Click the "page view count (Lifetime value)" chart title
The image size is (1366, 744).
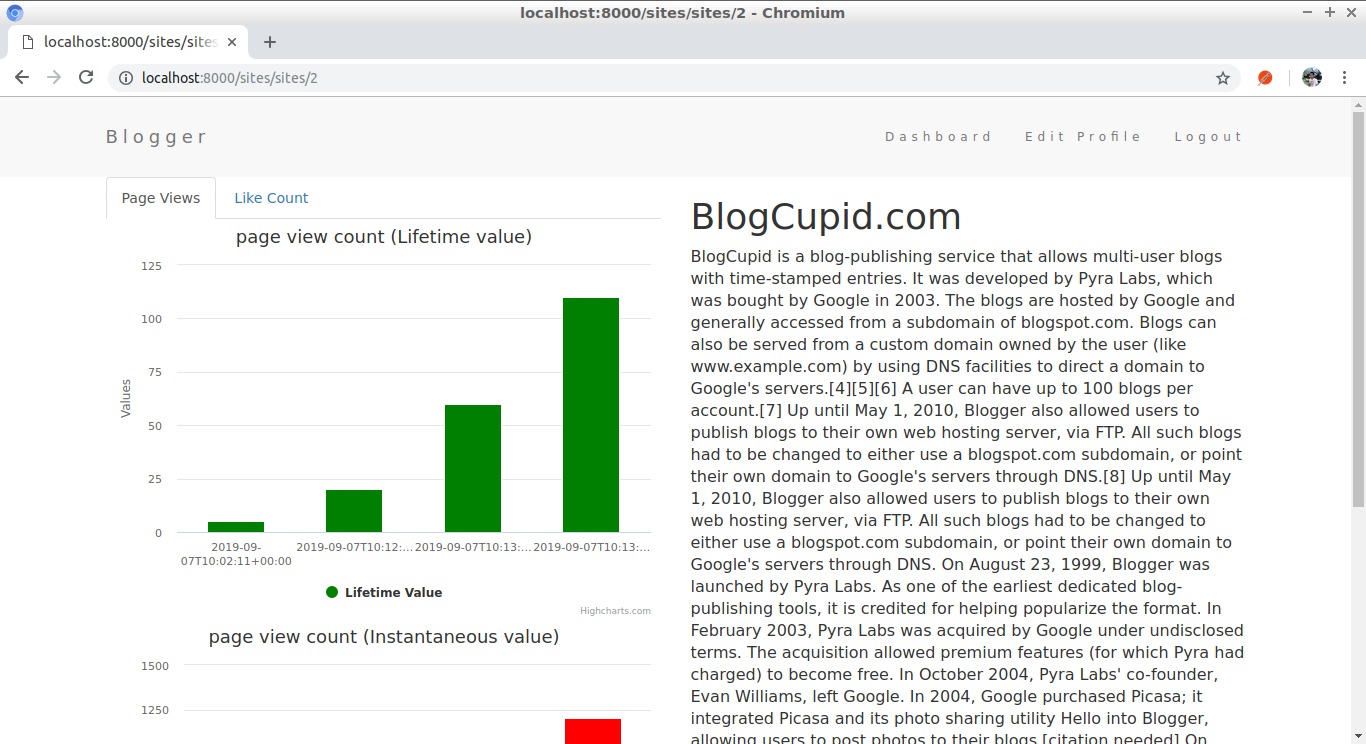[x=384, y=237]
